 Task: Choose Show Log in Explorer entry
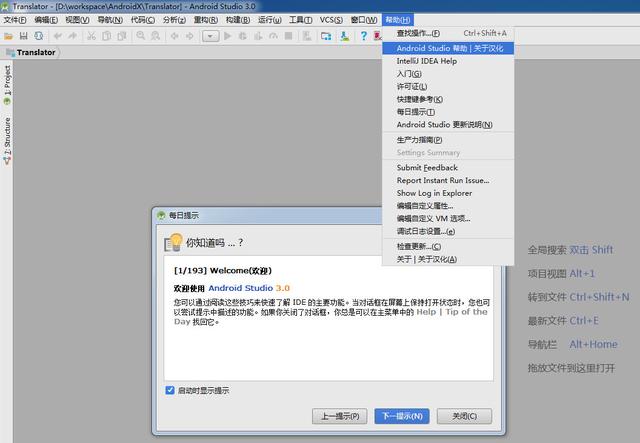[448, 193]
